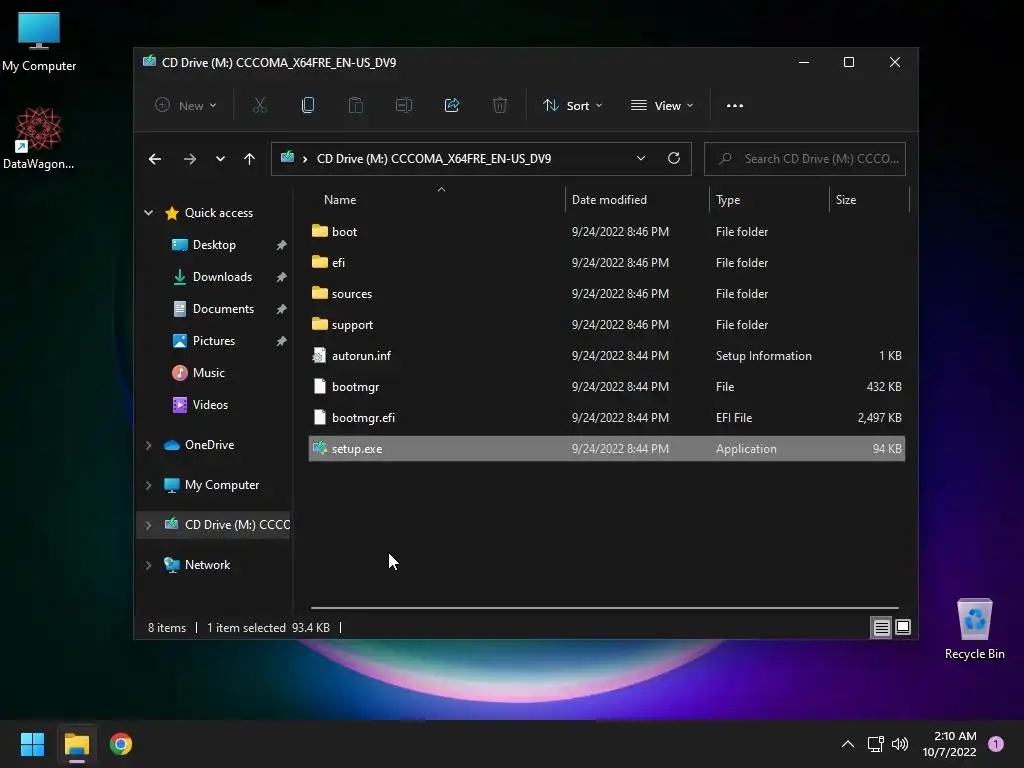Open volume control in system tray
The width and height of the screenshot is (1024, 768).
coord(900,744)
